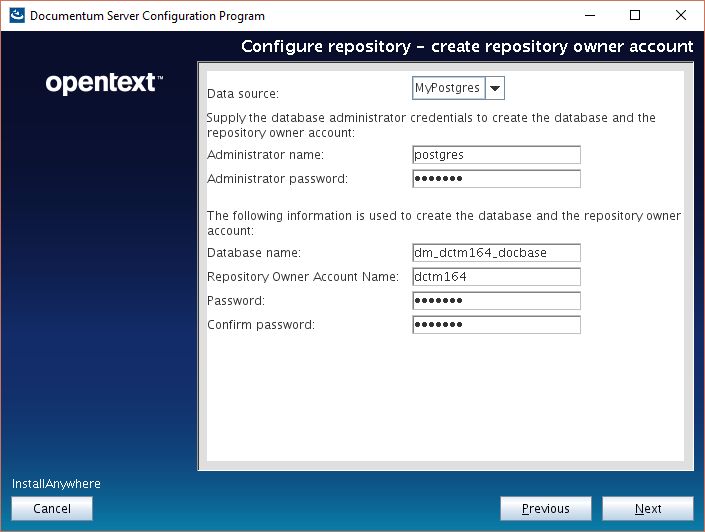
Task: Expand the Data source dropdown arrow
Action: (494, 88)
